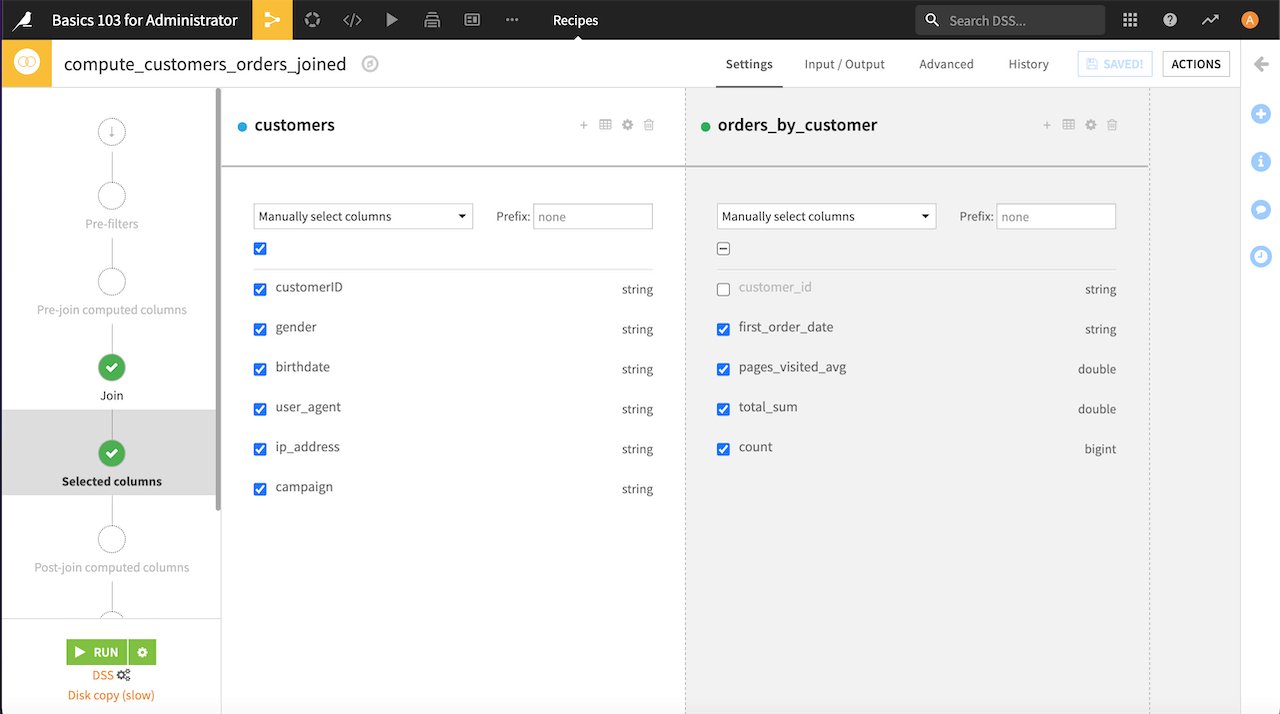Open the table view icon for the customers dataset
This screenshot has height=714, width=1280.
point(605,124)
